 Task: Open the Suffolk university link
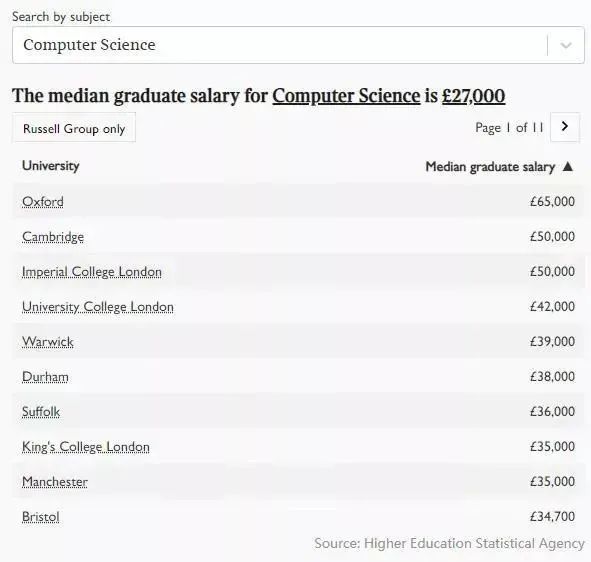click(41, 412)
